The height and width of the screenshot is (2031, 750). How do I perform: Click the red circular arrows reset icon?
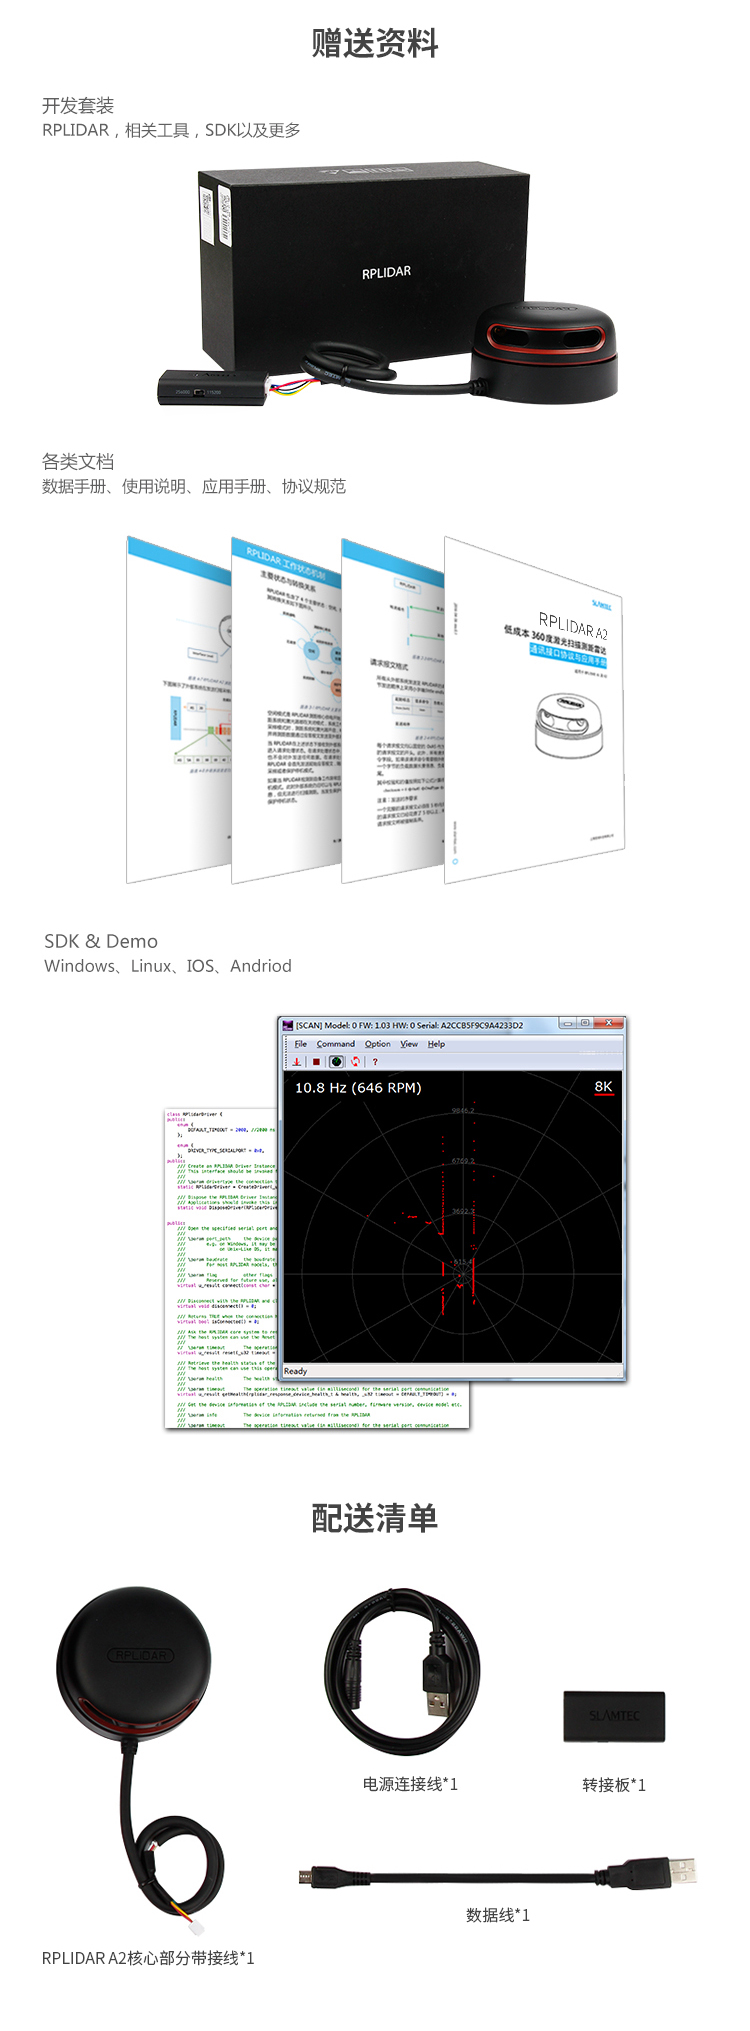click(x=355, y=1061)
